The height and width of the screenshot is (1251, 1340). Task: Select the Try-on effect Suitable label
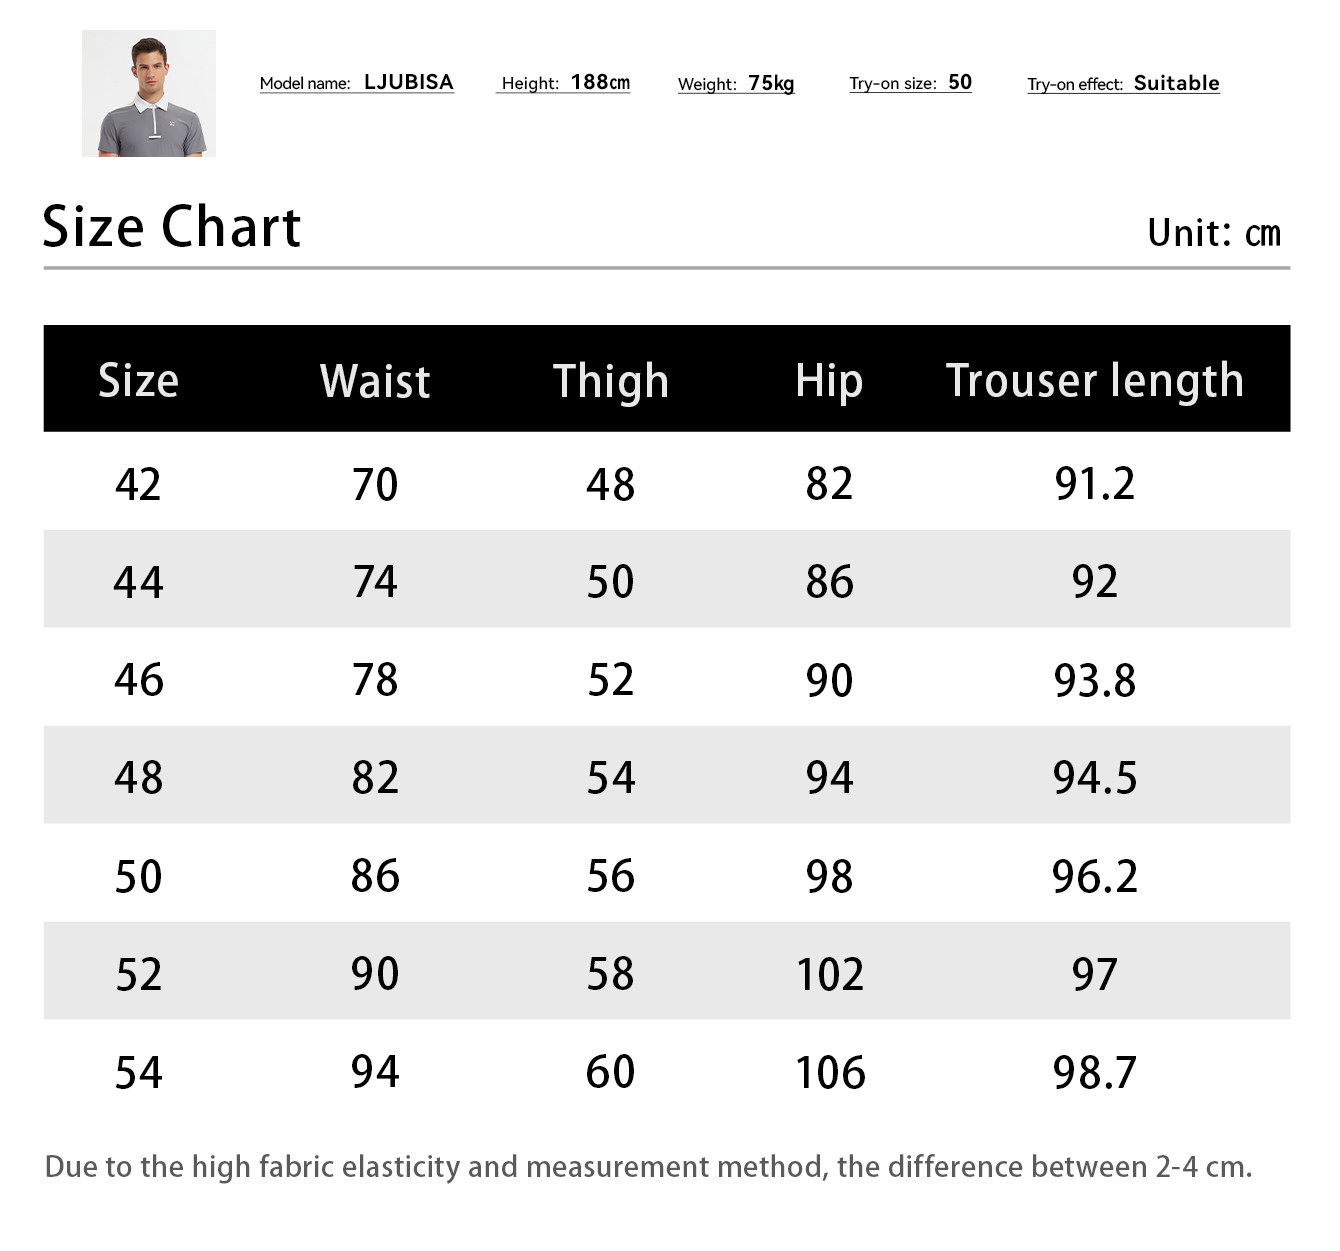(1123, 84)
